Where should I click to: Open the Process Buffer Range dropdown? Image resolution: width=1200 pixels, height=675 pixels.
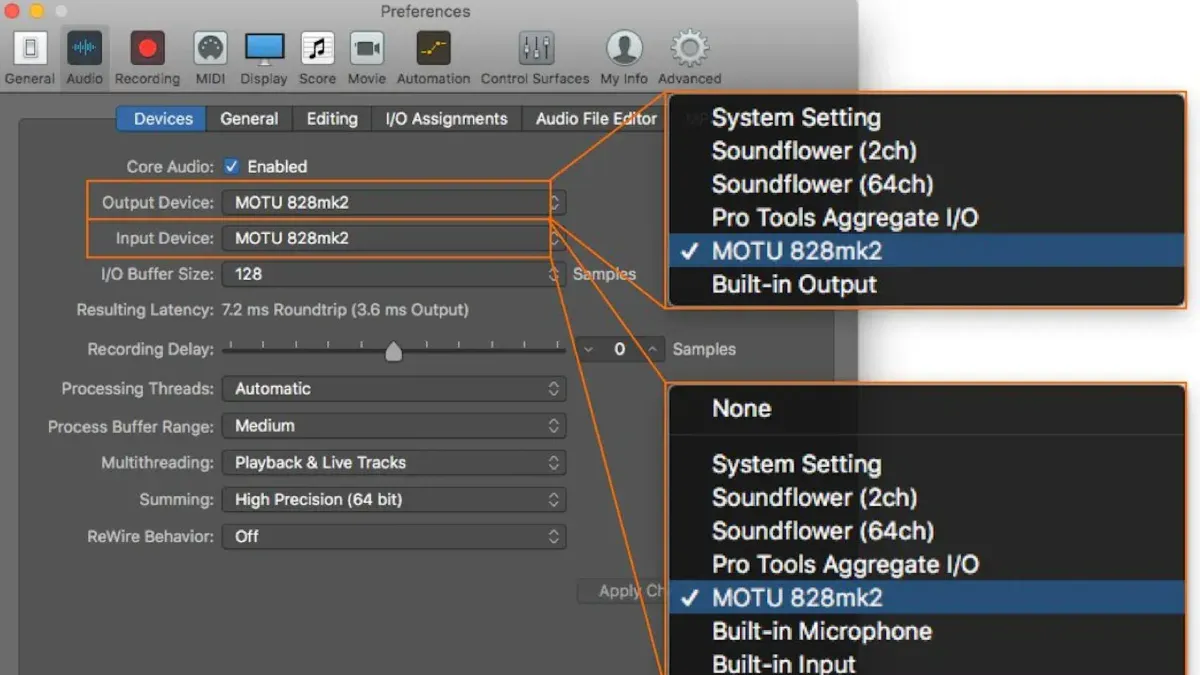tap(394, 426)
